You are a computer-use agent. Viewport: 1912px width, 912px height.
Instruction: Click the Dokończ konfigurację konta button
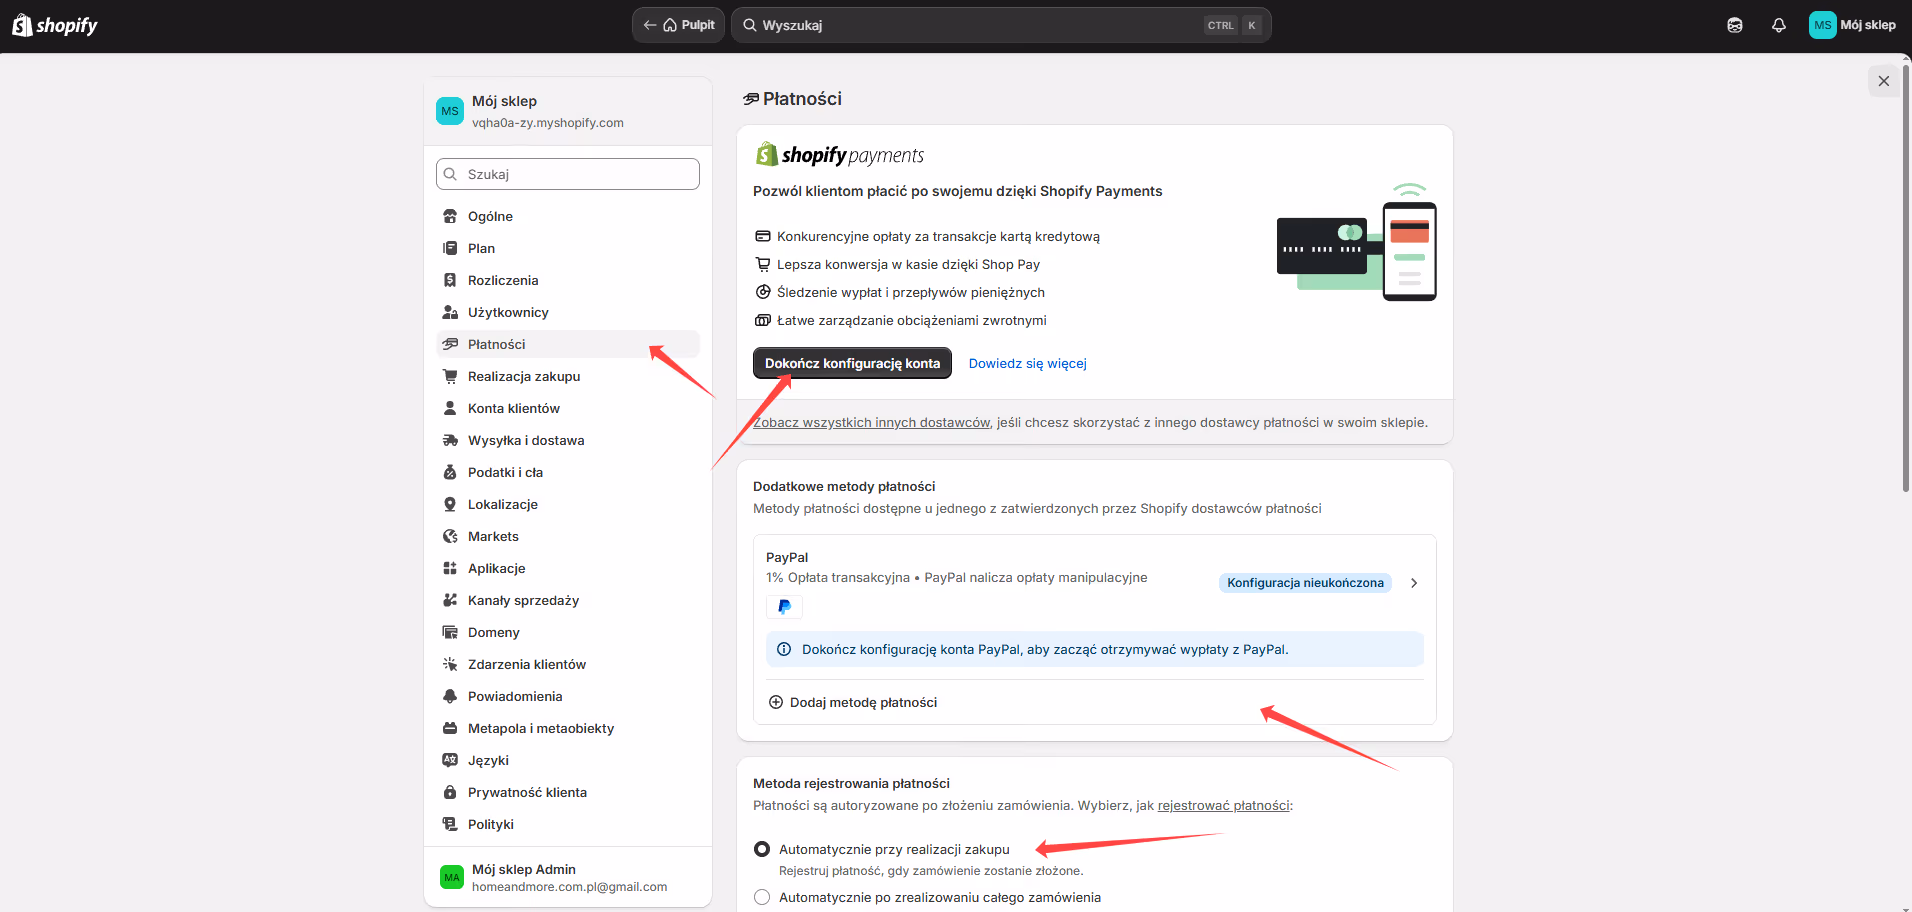(x=851, y=363)
